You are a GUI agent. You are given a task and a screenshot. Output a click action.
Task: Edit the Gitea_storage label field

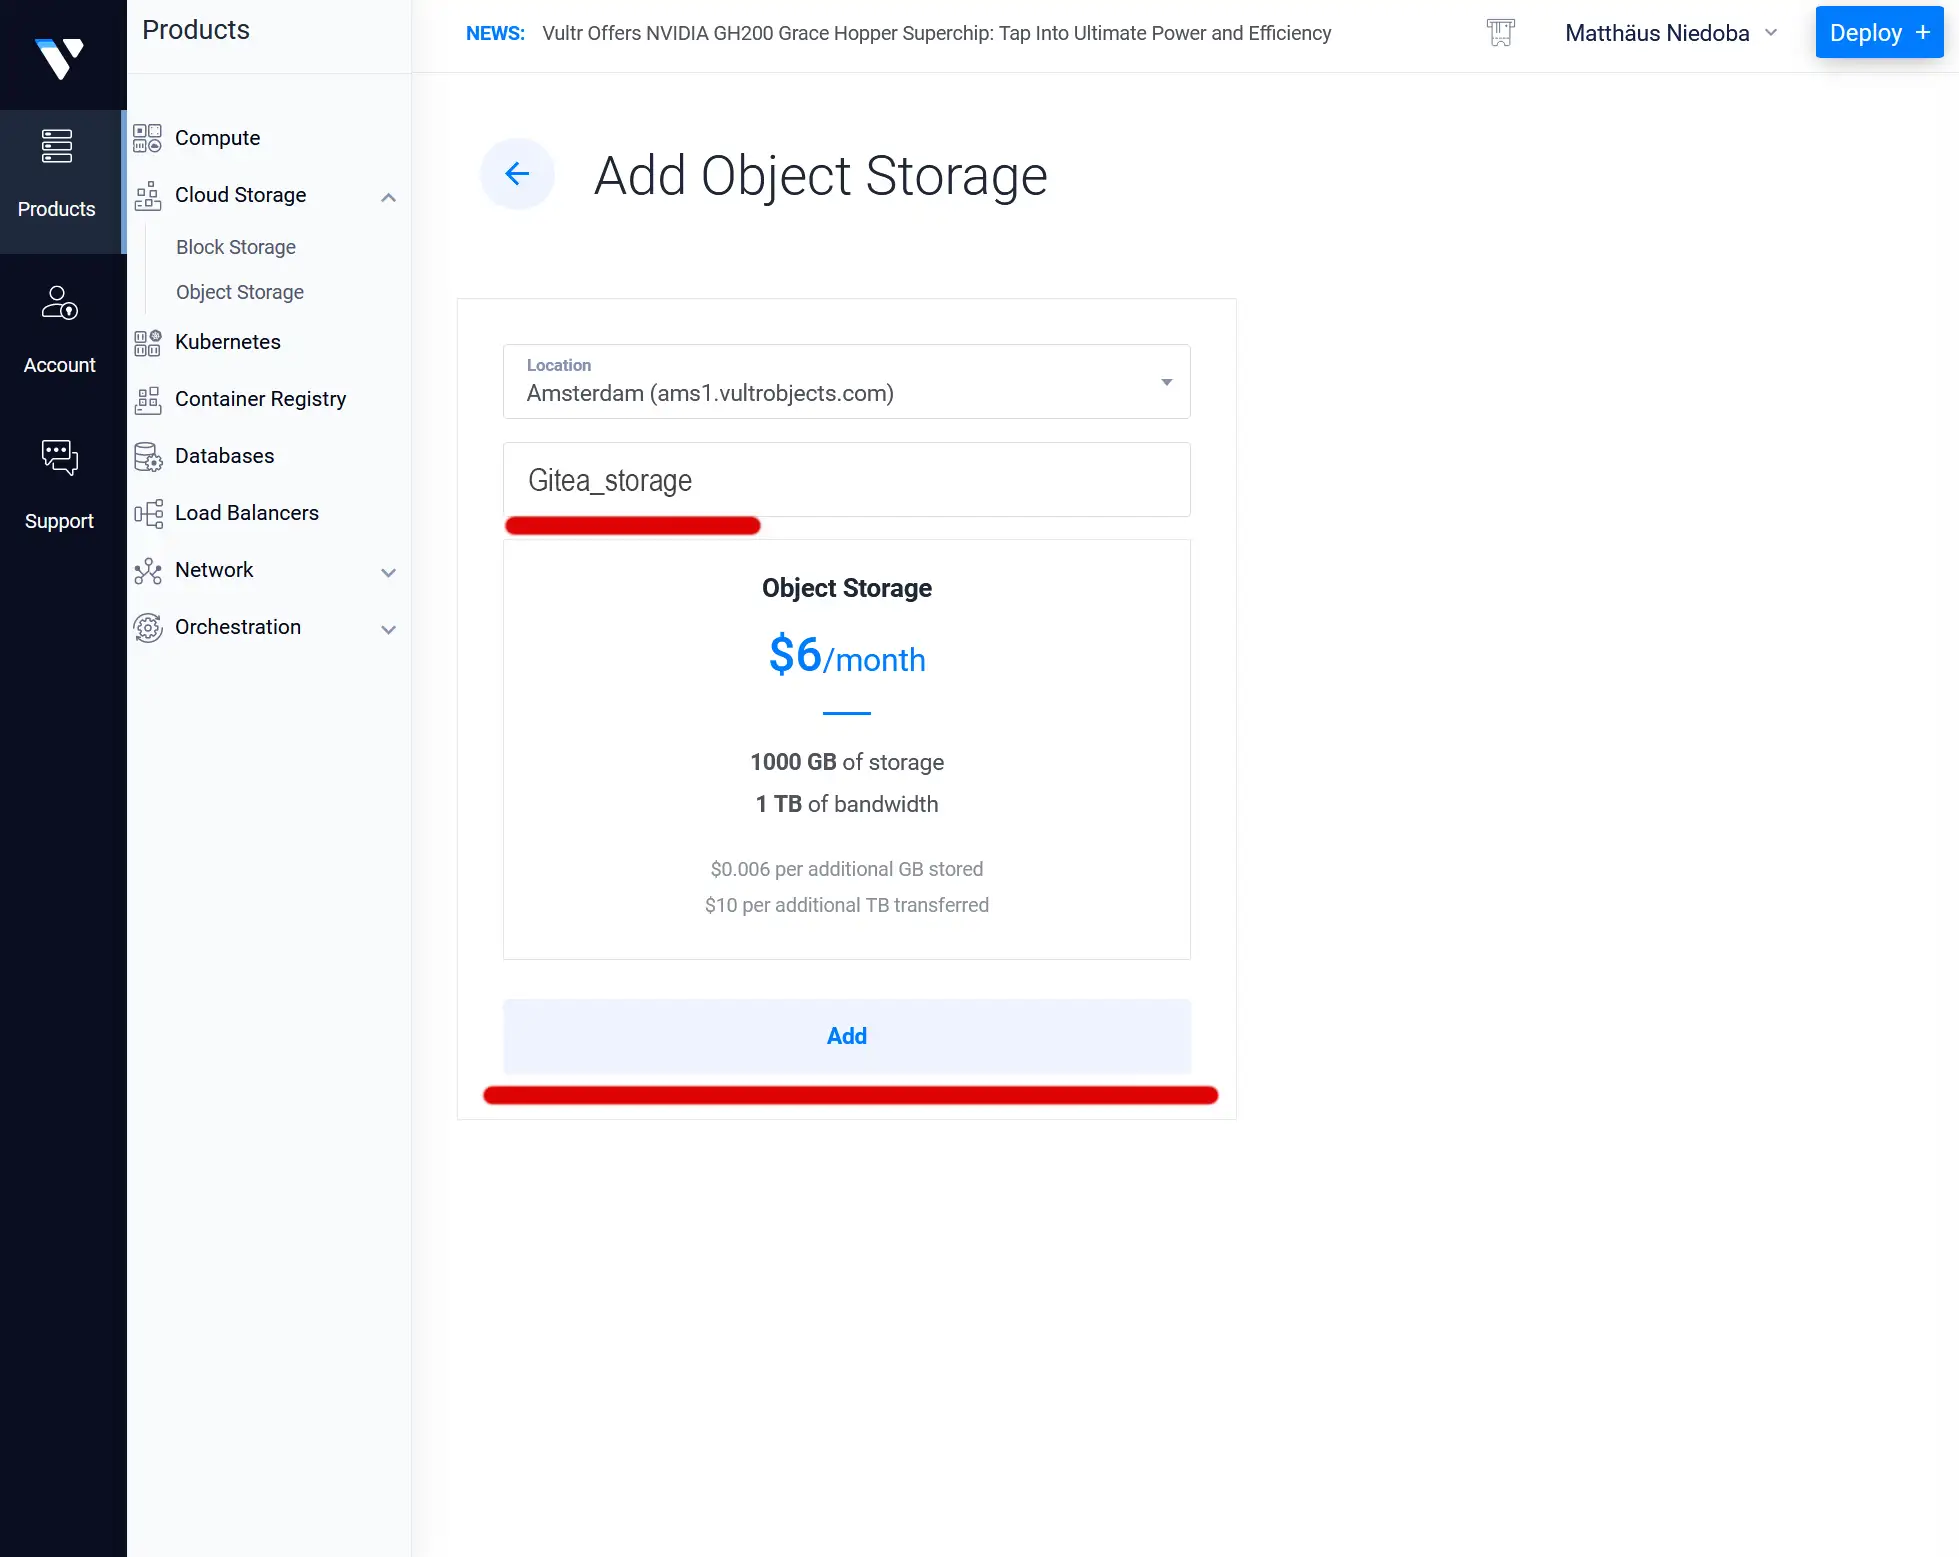coord(846,480)
